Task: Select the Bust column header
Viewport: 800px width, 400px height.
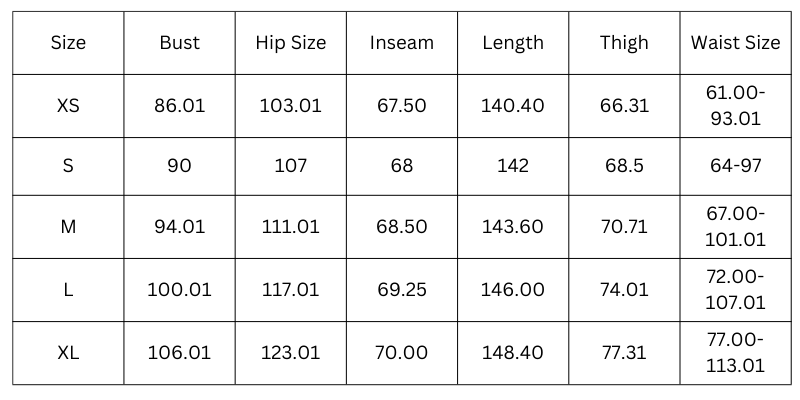Action: pos(180,42)
